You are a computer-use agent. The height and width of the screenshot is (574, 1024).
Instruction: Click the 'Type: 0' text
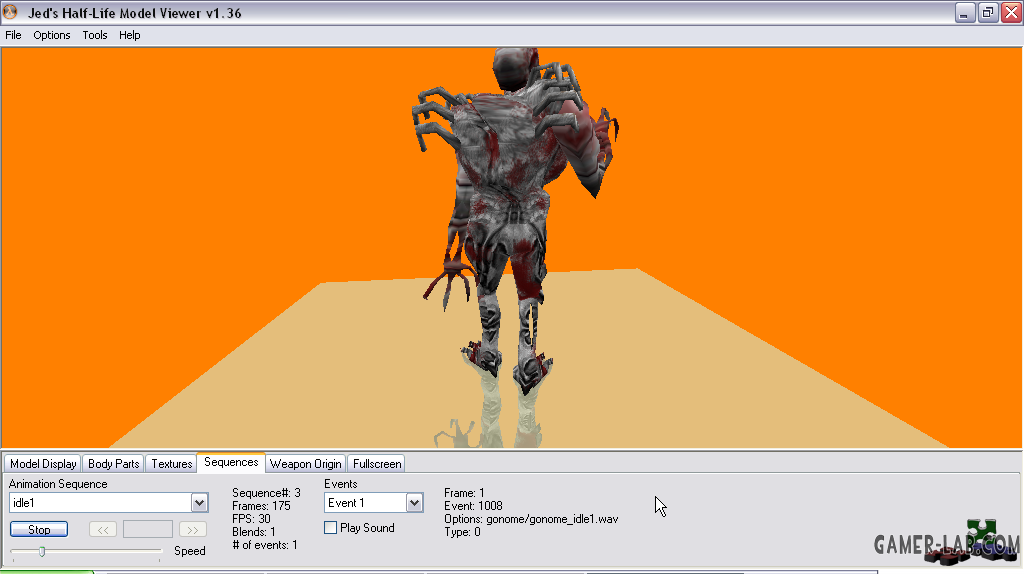tap(462, 532)
